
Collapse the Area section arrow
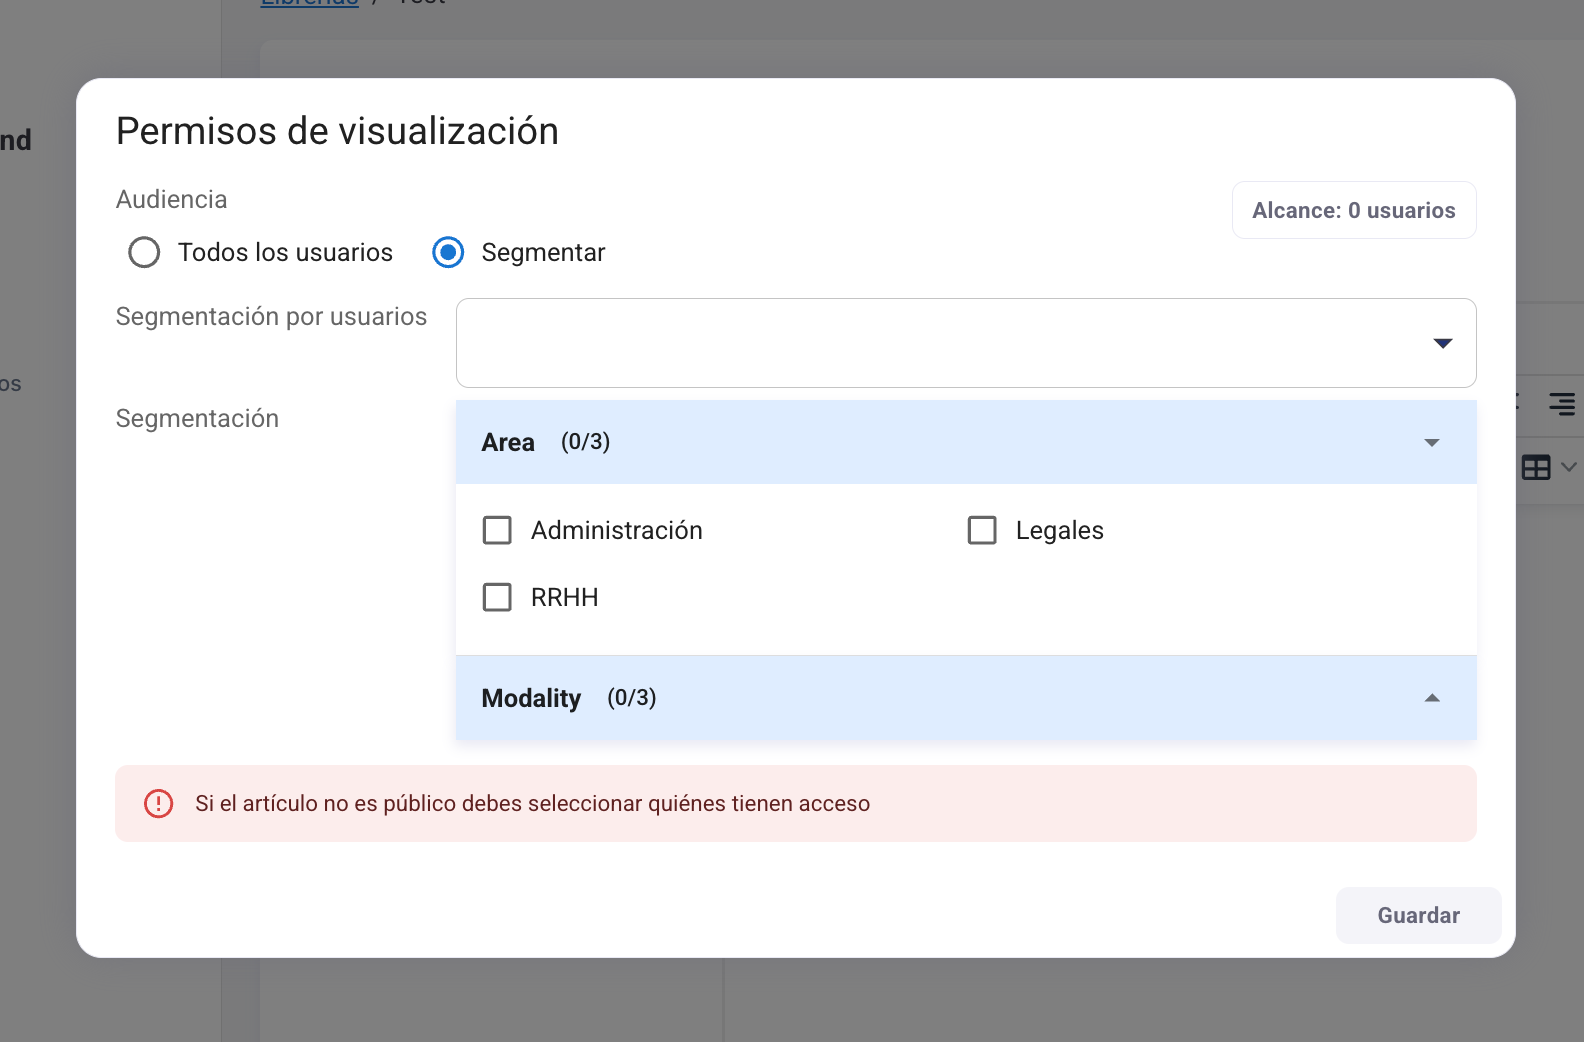point(1432,443)
